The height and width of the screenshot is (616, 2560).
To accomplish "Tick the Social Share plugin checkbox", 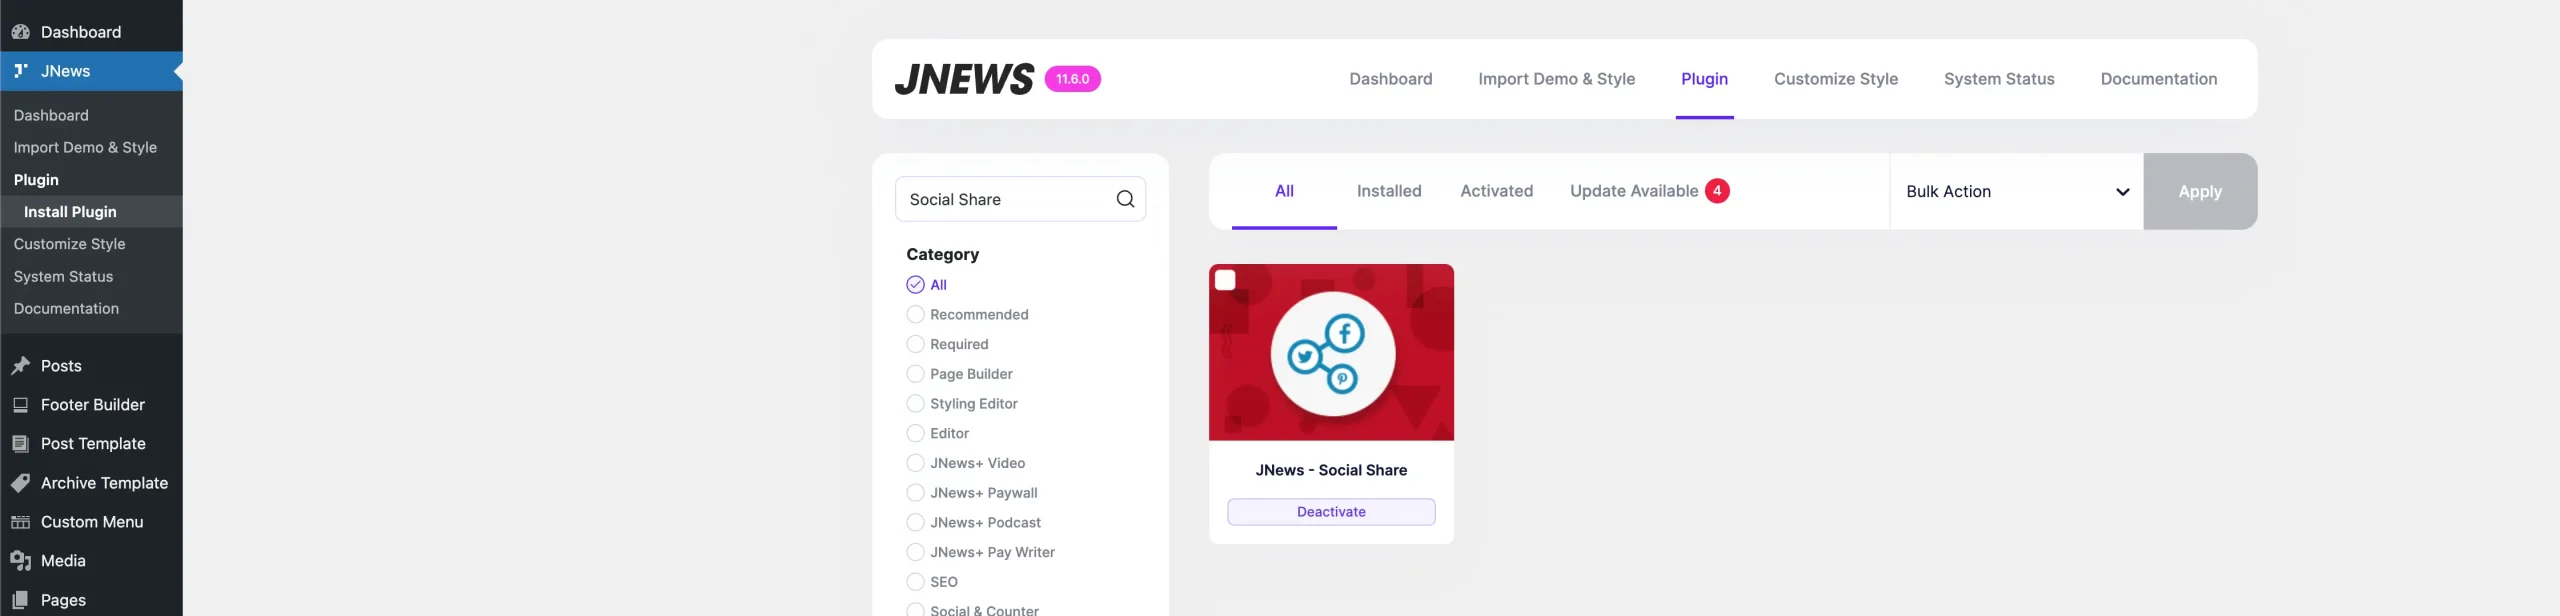I will [x=1225, y=280].
